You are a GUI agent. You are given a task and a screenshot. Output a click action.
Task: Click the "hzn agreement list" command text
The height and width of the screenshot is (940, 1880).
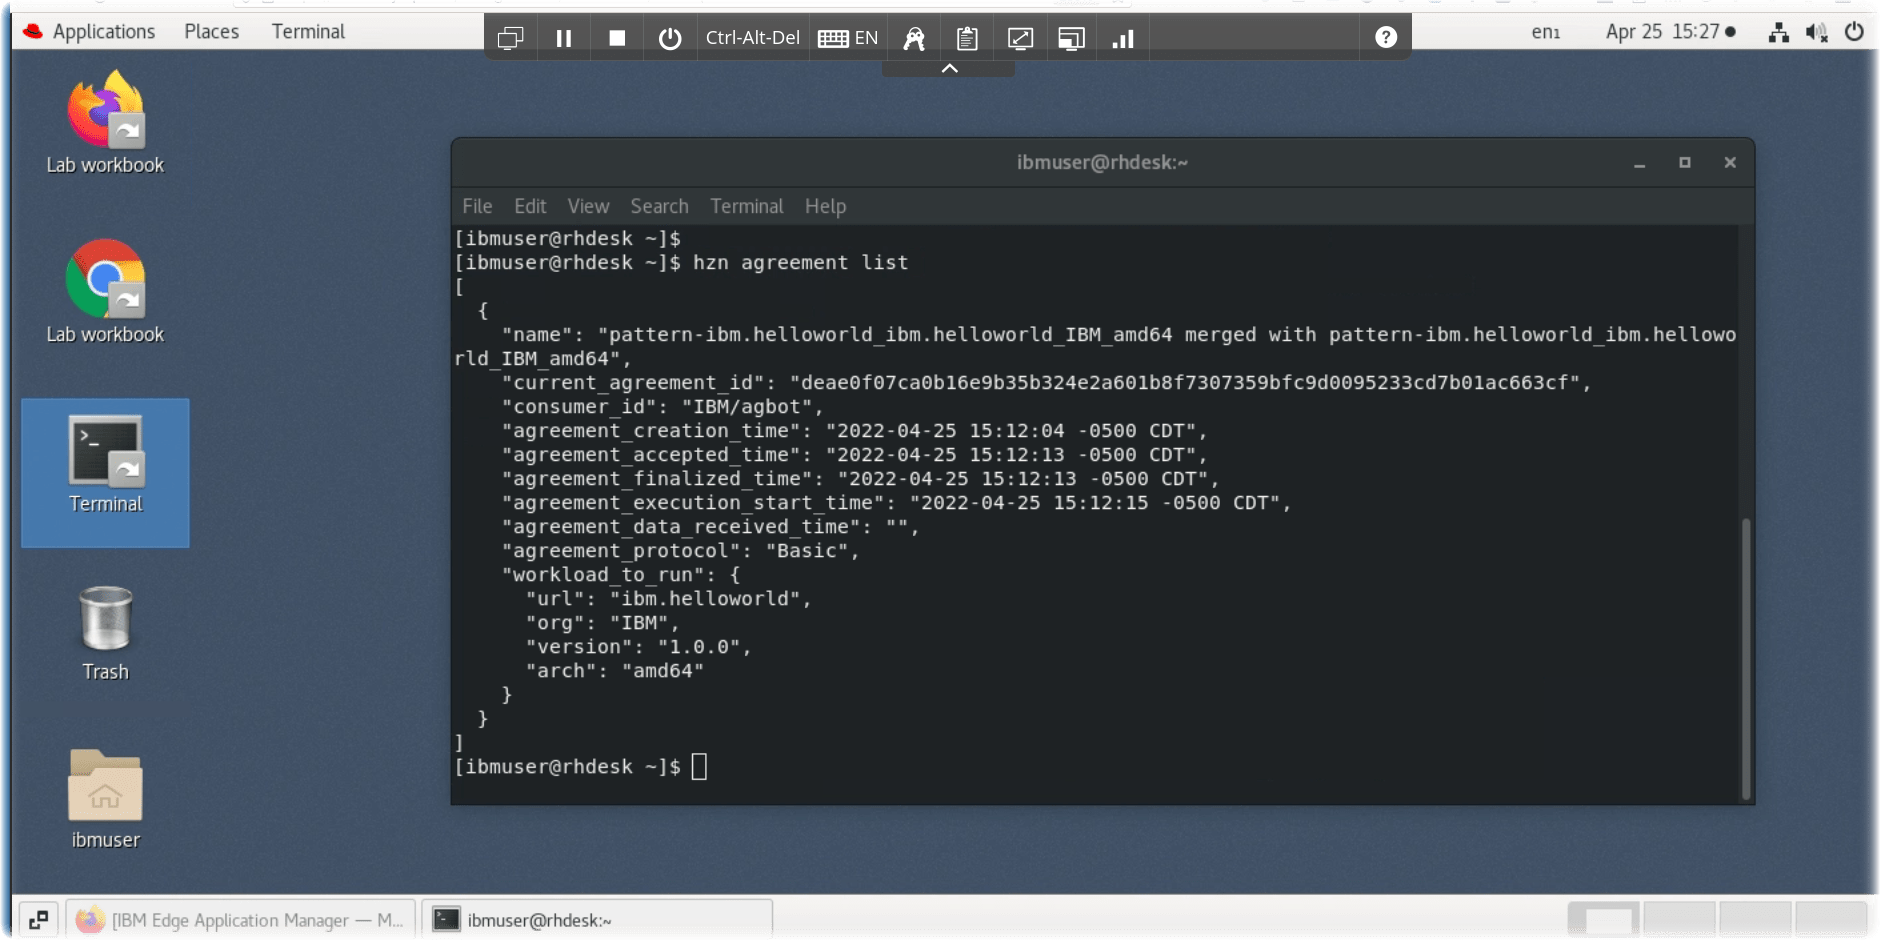pos(800,263)
